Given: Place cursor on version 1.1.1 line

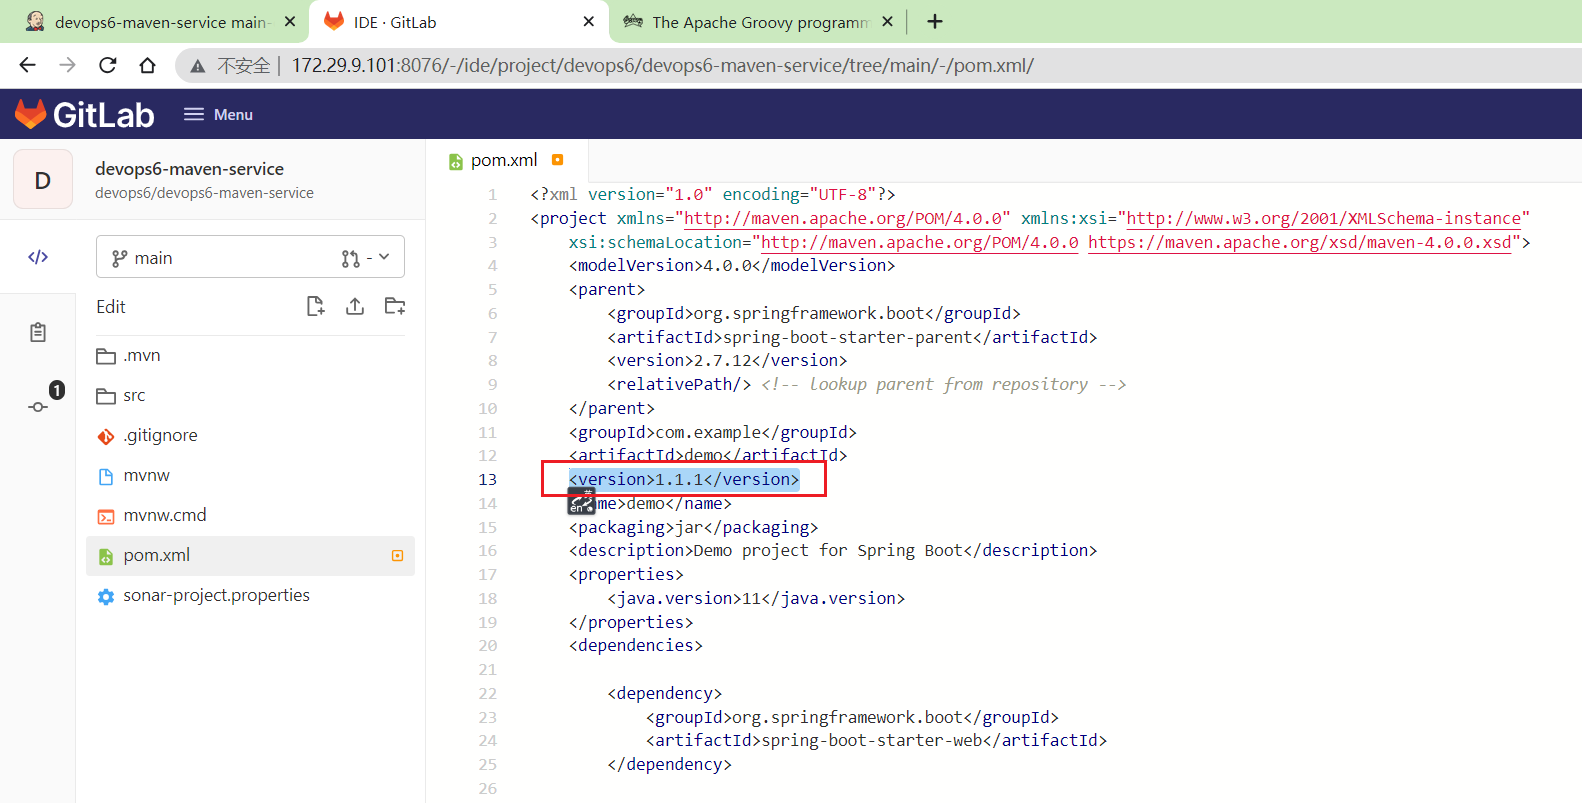Looking at the screenshot, I should click(684, 479).
